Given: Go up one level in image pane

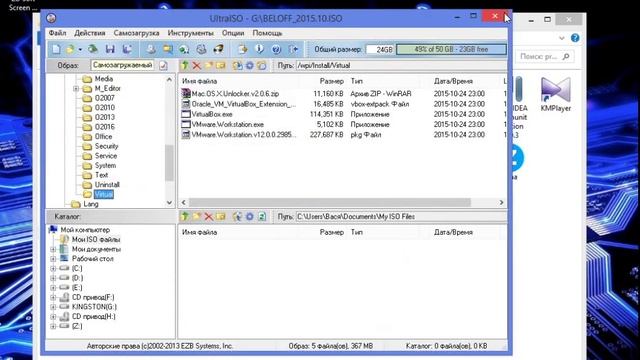Looking at the screenshot, I should coord(185,65).
